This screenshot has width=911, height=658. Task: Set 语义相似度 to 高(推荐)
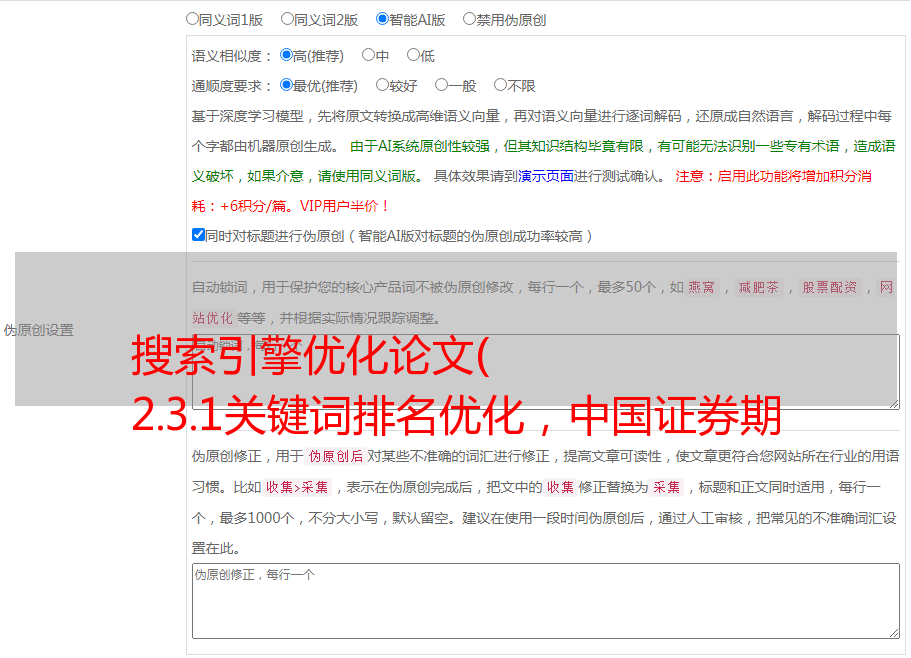pyautogui.click(x=286, y=55)
